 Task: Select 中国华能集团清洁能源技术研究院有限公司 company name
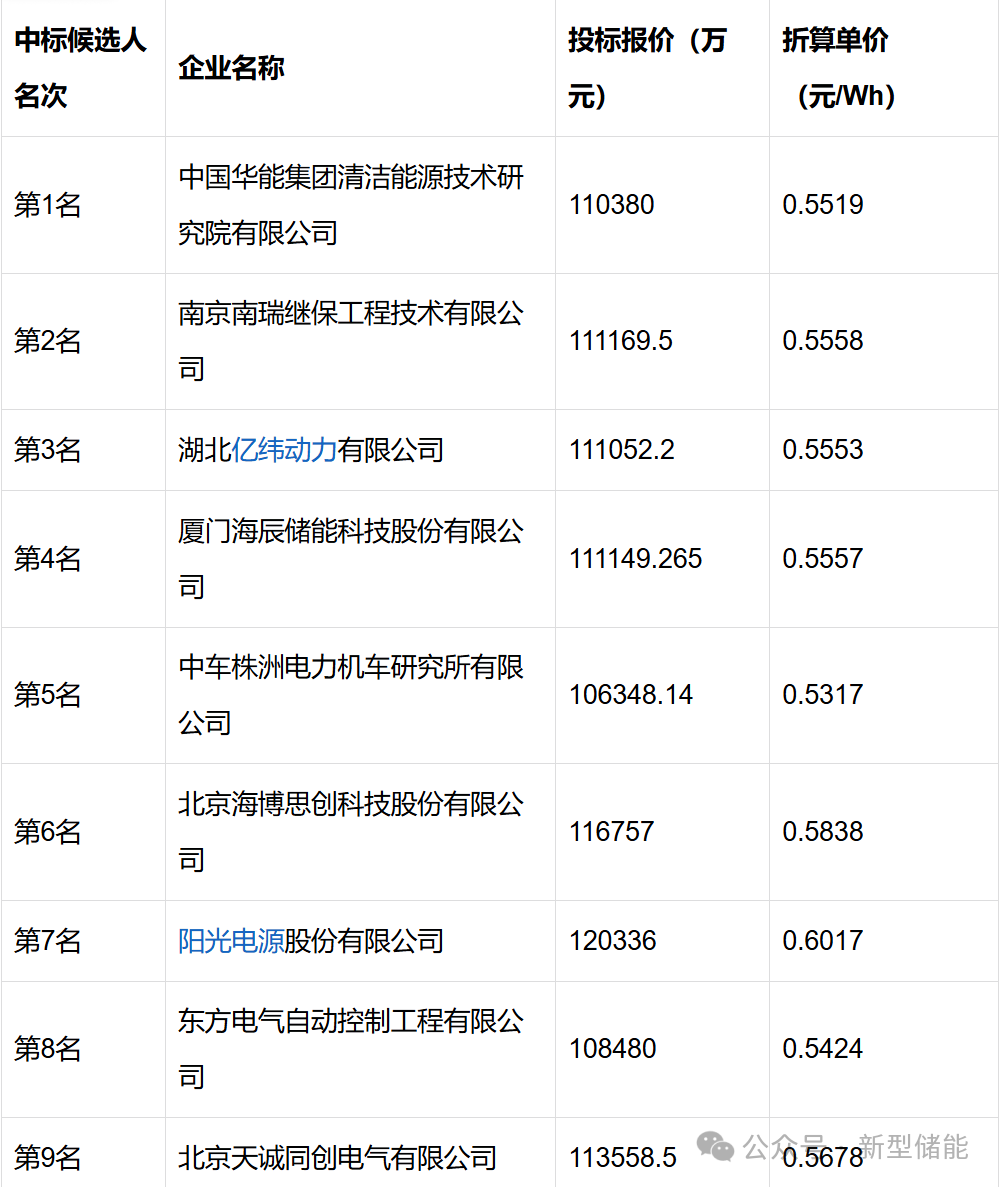(351, 205)
